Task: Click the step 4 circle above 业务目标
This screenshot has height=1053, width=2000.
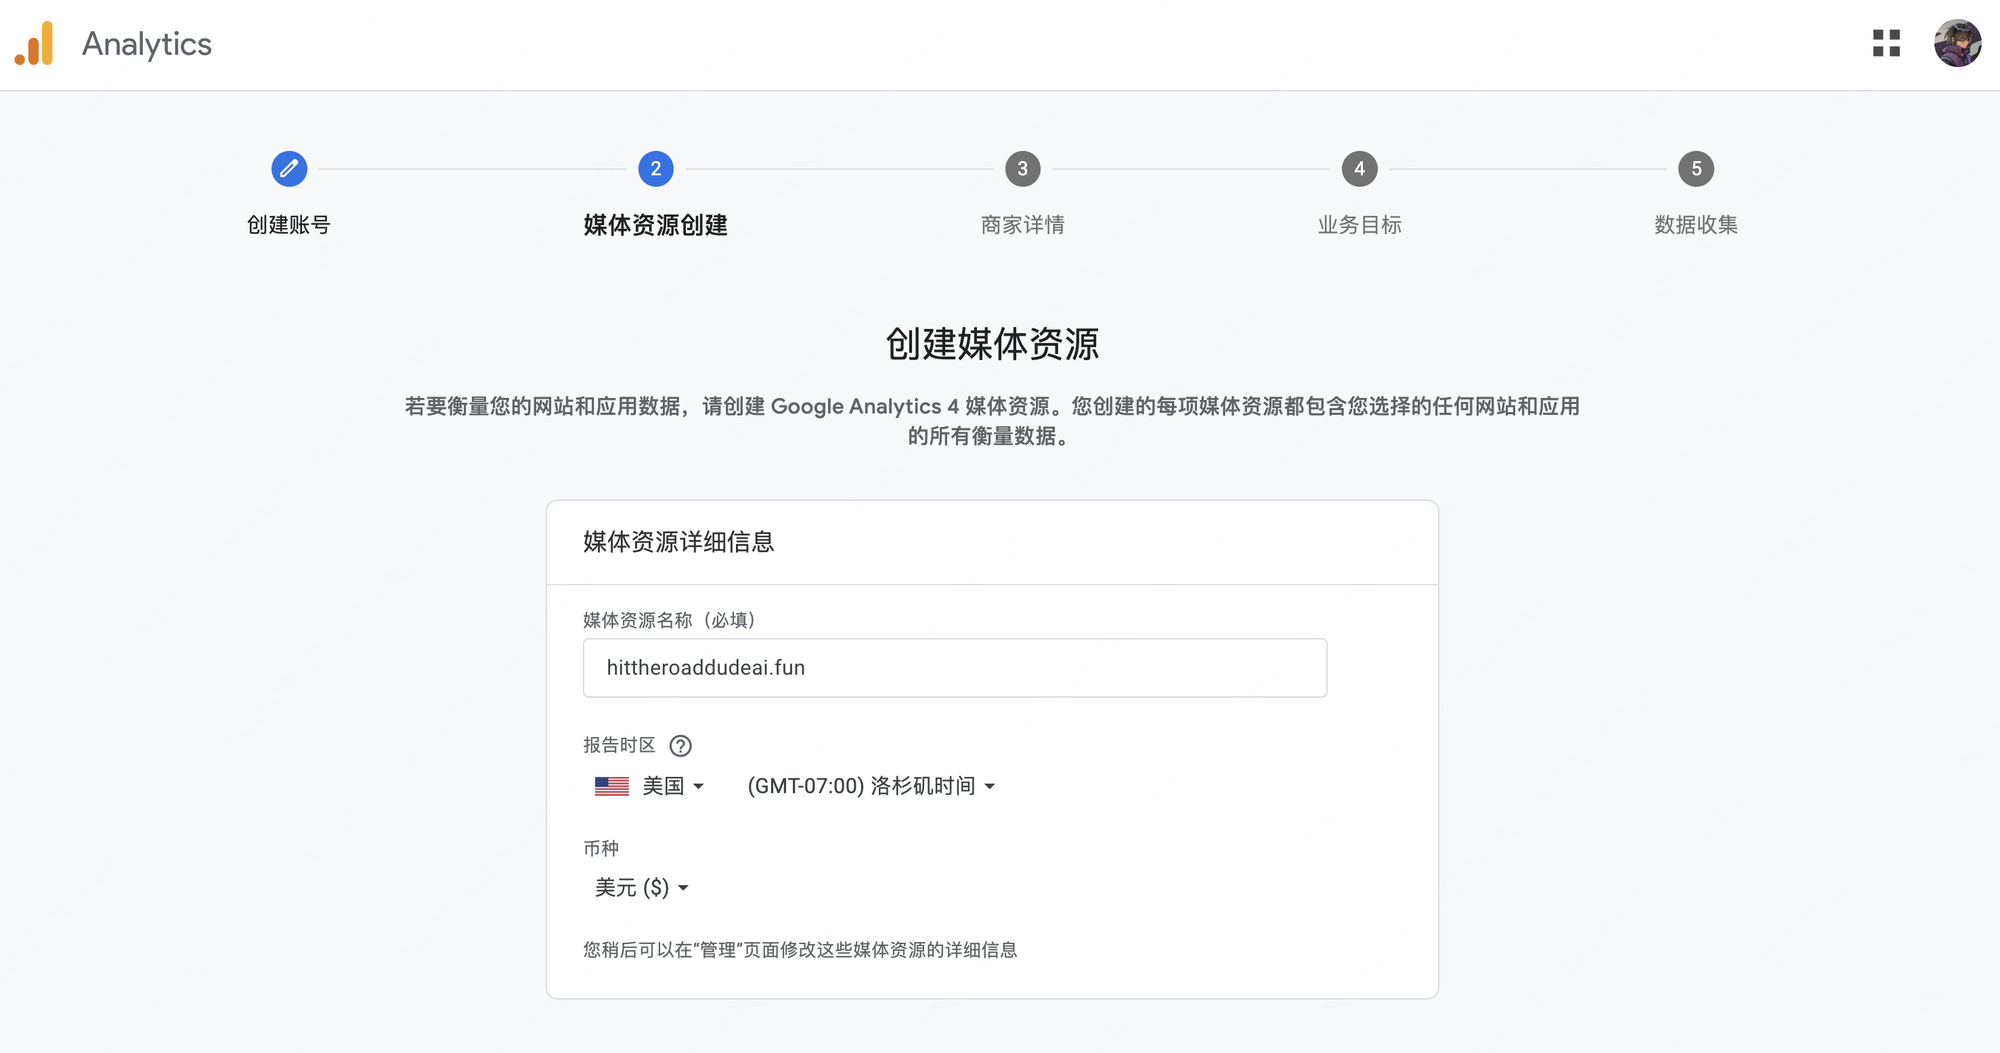Action: click(x=1359, y=169)
